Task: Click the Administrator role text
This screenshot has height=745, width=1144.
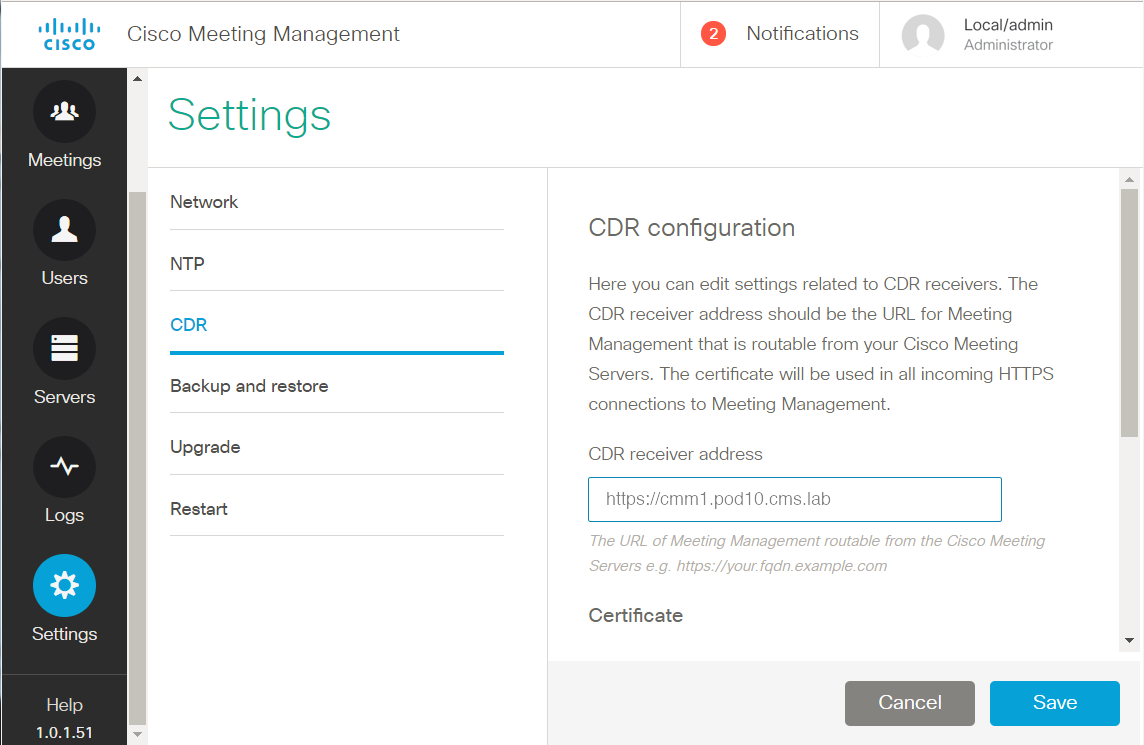Action: pos(1008,45)
